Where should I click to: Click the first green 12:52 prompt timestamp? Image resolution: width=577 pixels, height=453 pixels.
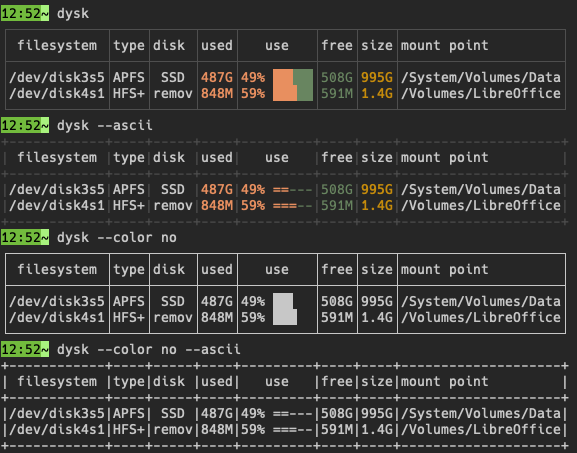pos(25,13)
